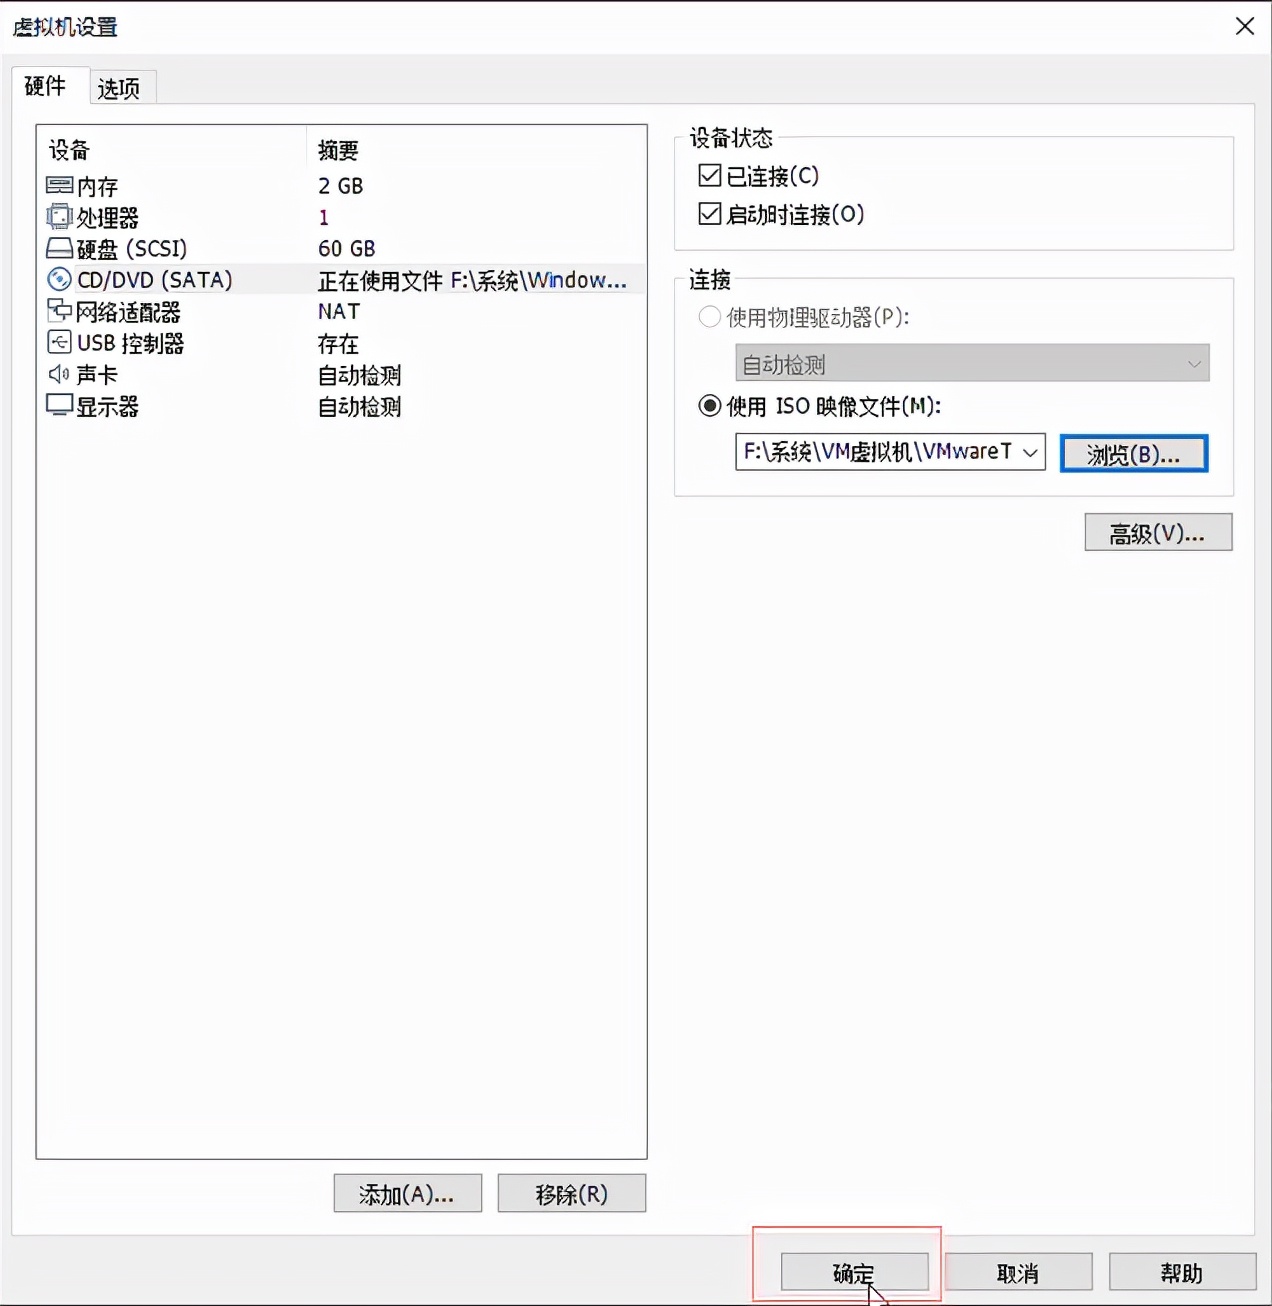Select the 内存 (memory) device icon

(x=60, y=186)
